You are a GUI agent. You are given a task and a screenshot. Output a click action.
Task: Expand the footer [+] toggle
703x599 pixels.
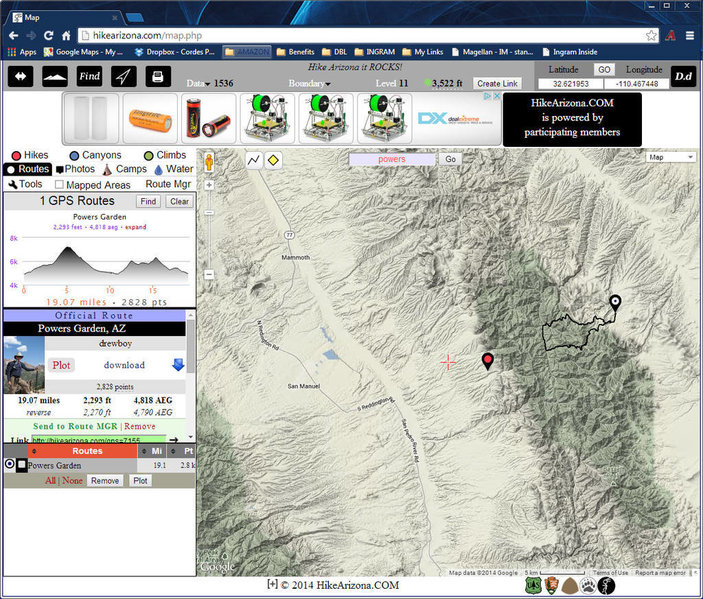272,584
